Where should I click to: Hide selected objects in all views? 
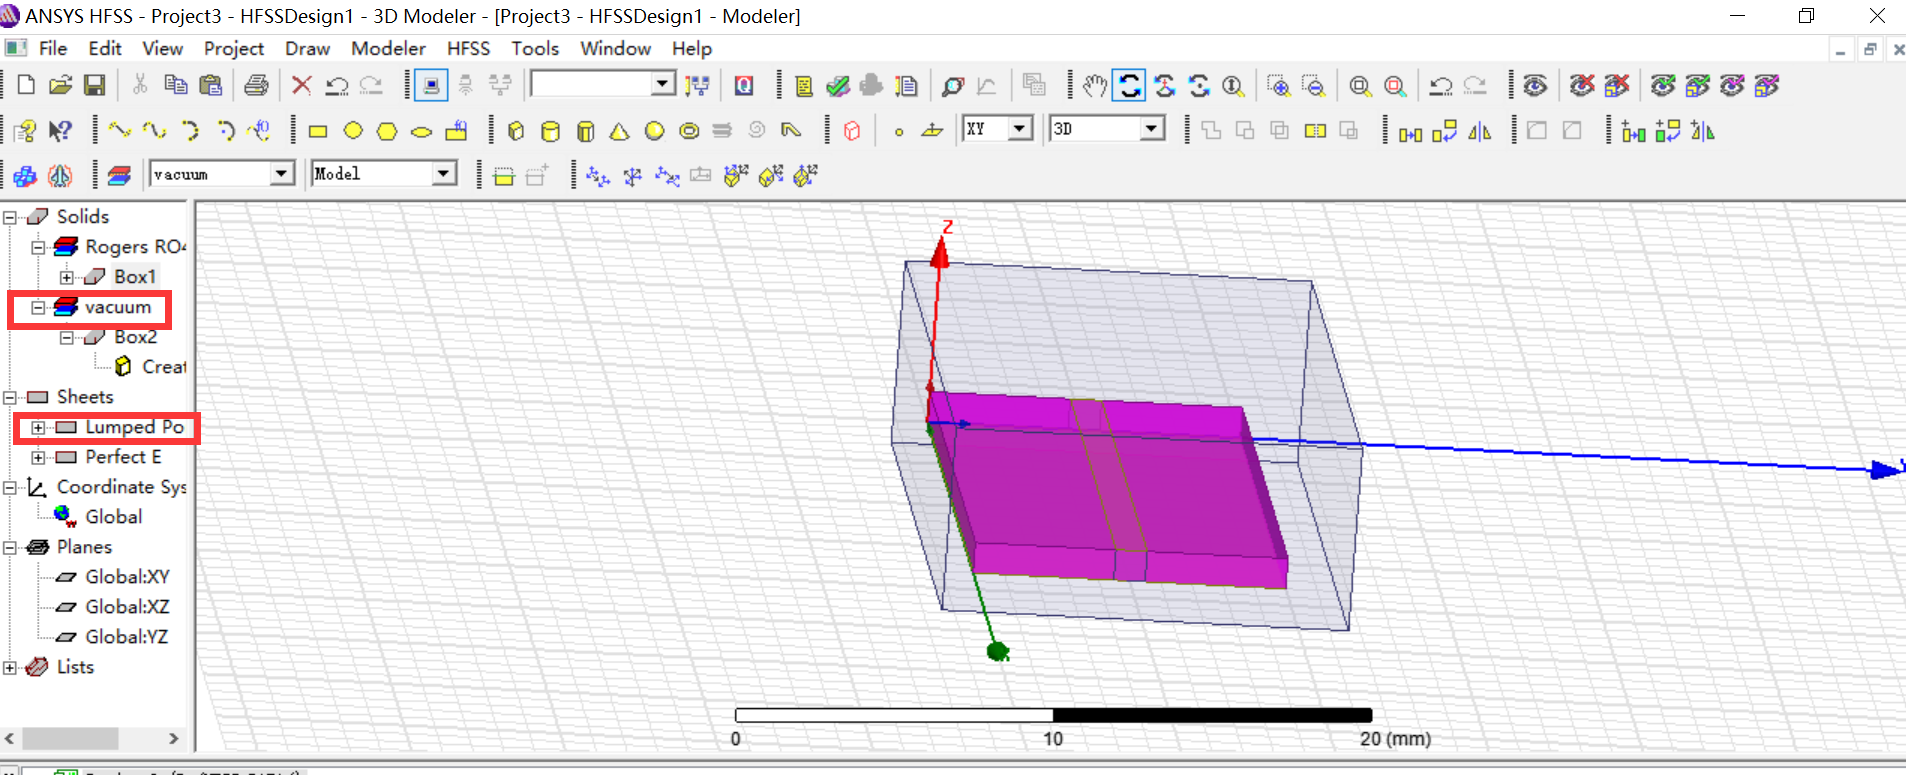point(1617,86)
